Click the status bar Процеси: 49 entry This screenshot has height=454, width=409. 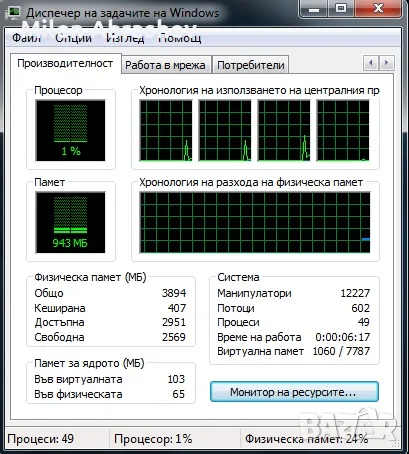click(x=40, y=439)
